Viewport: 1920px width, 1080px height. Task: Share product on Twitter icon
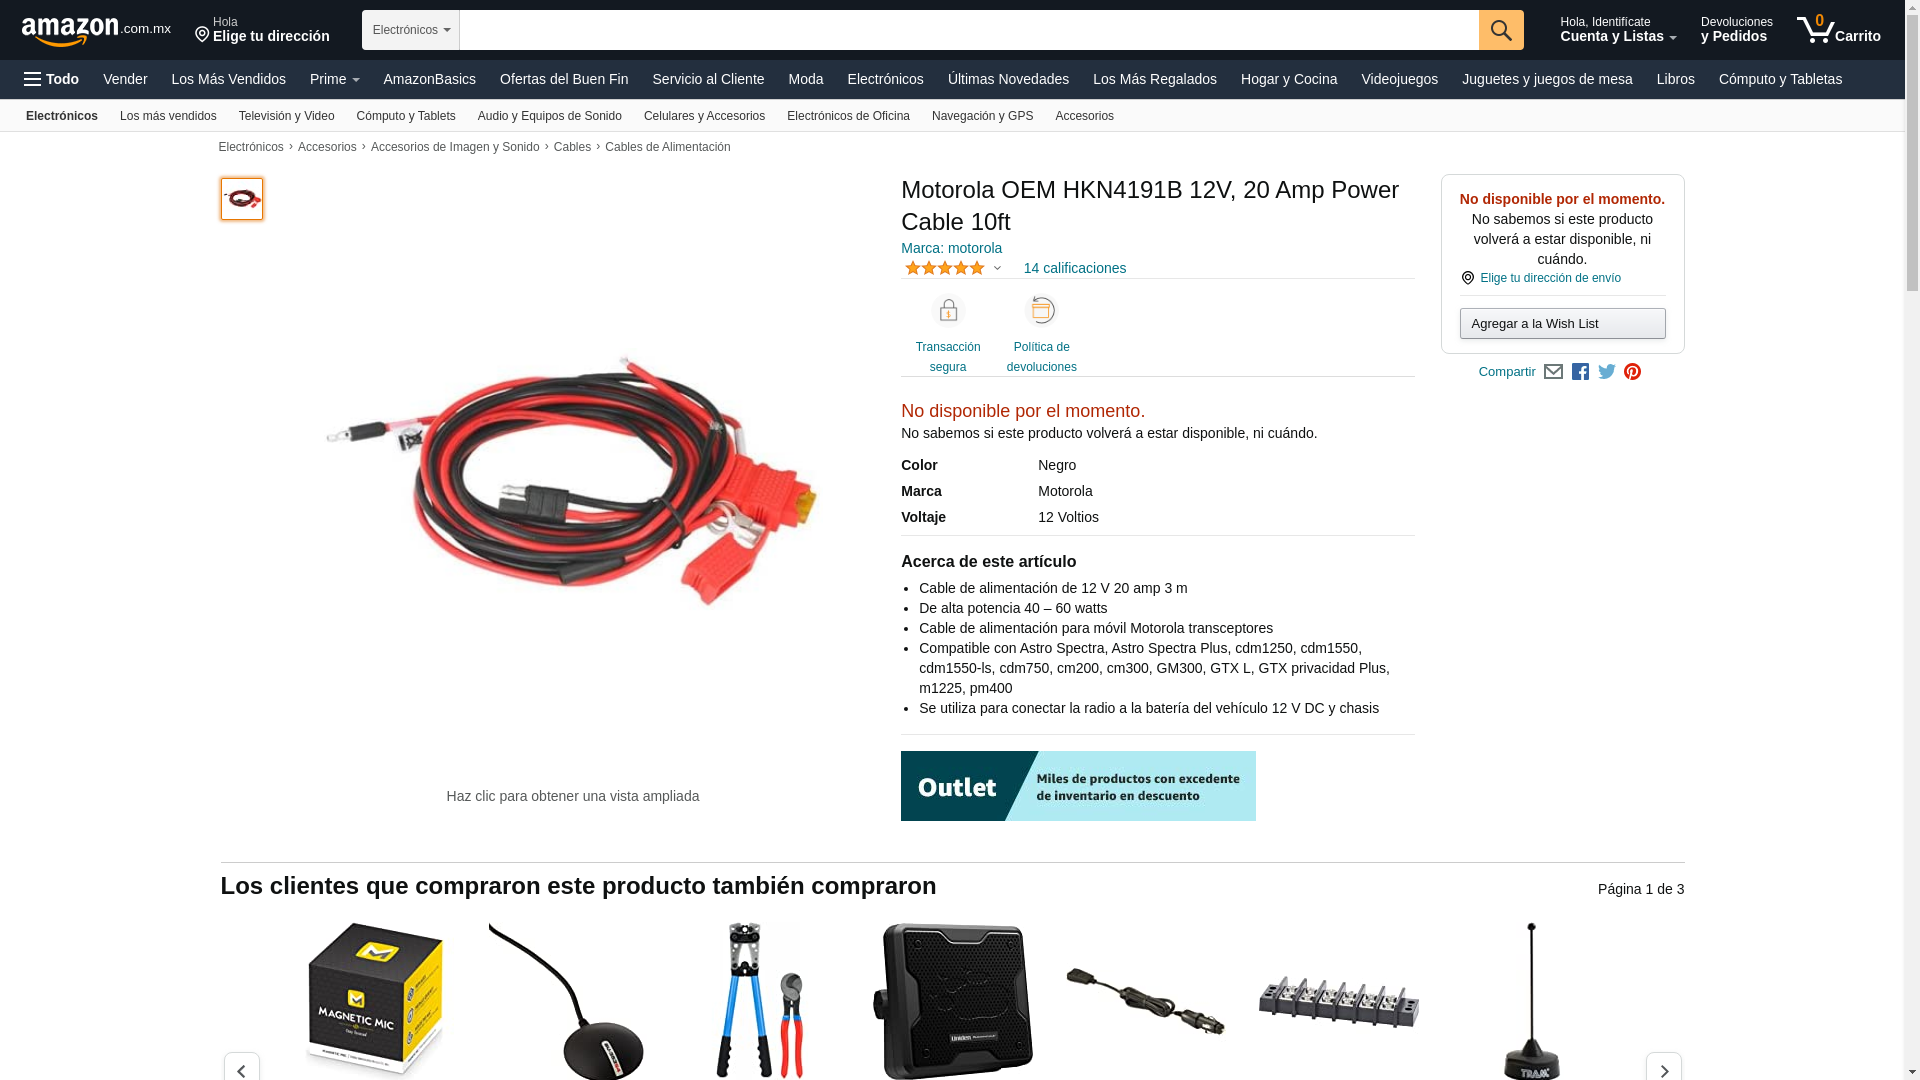[x=1607, y=372]
